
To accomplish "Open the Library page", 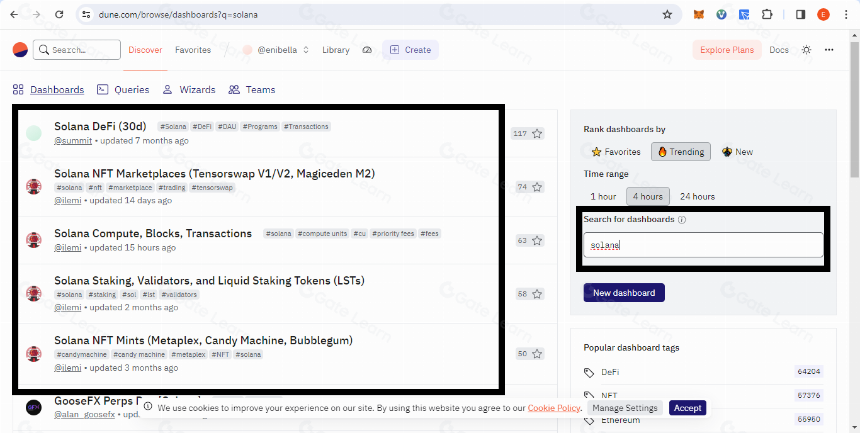I will (336, 50).
